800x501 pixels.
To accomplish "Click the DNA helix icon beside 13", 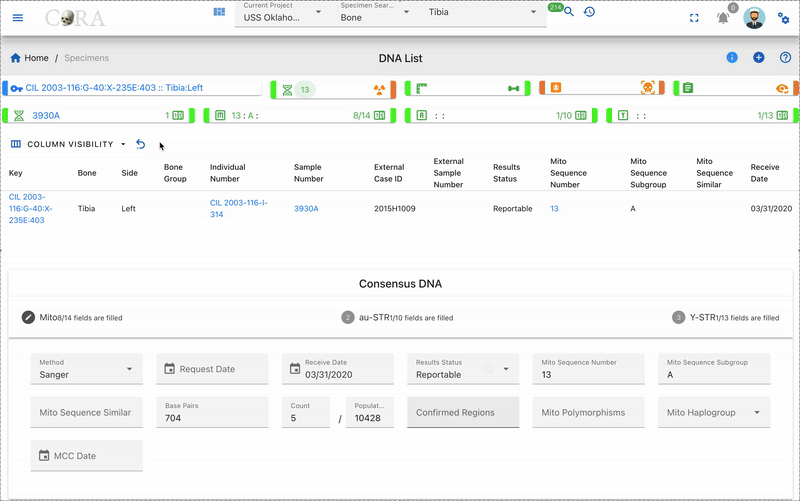I will click(x=287, y=90).
